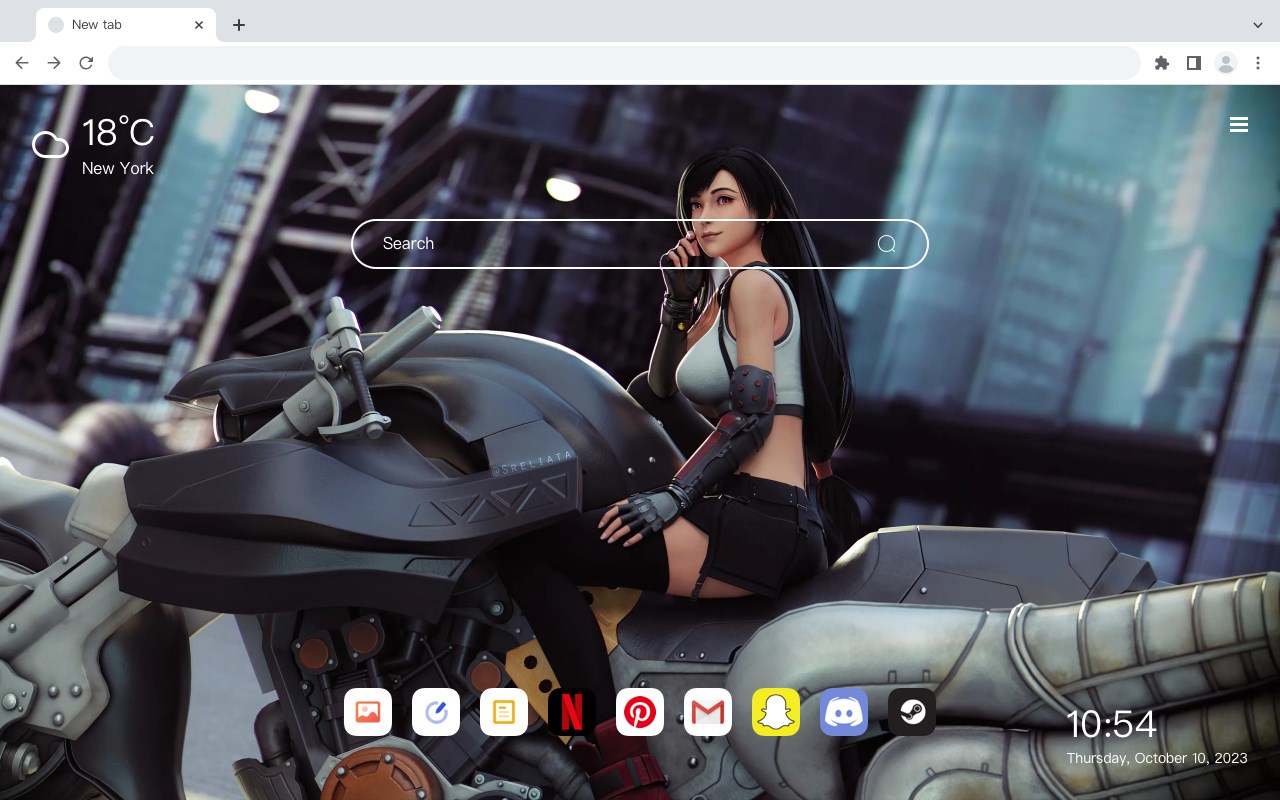This screenshot has width=1280, height=800.
Task: Open the wallpaper gallery shortcut icon
Action: coord(368,712)
